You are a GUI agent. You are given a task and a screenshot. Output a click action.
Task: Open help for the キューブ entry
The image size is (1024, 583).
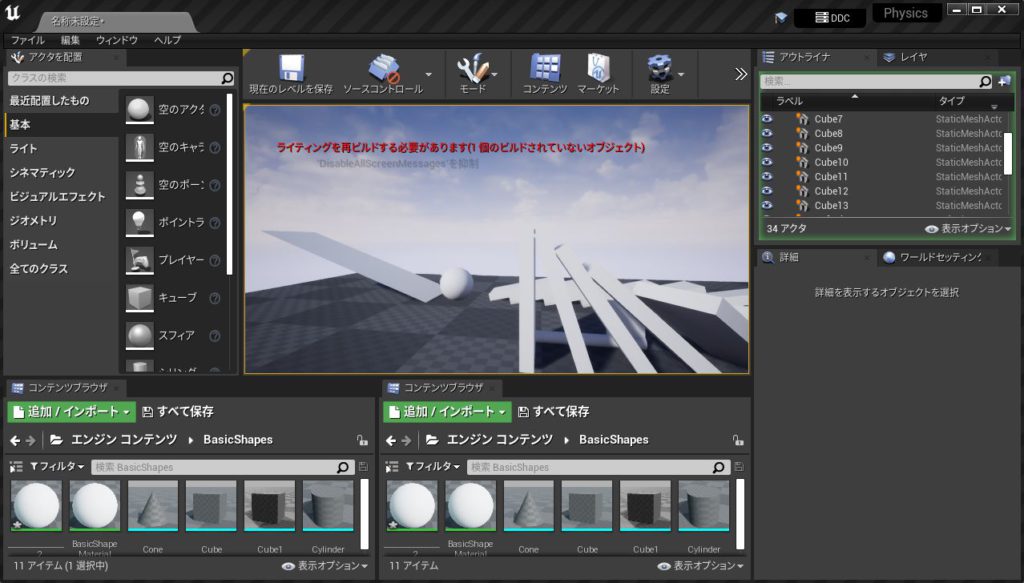tap(214, 298)
